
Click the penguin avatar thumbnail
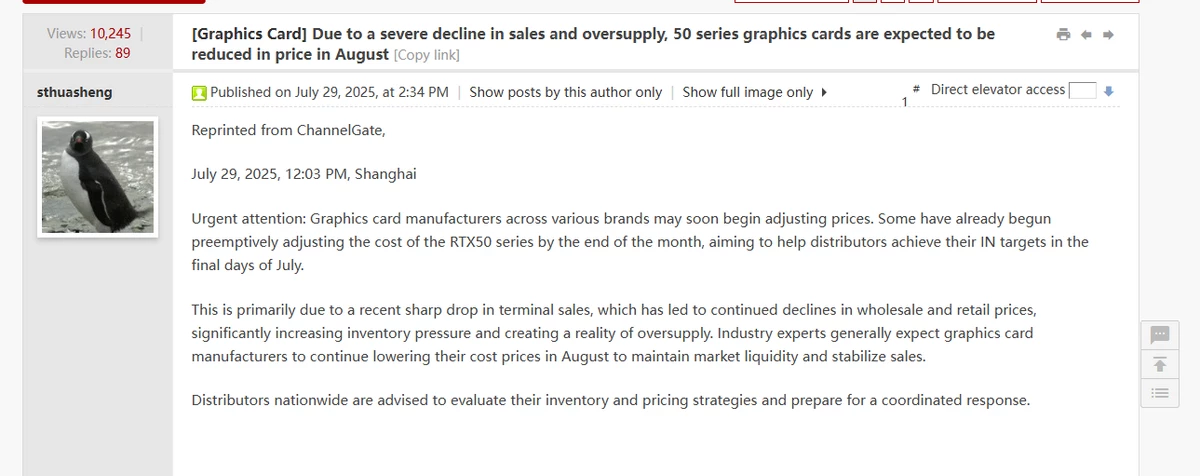click(97, 177)
